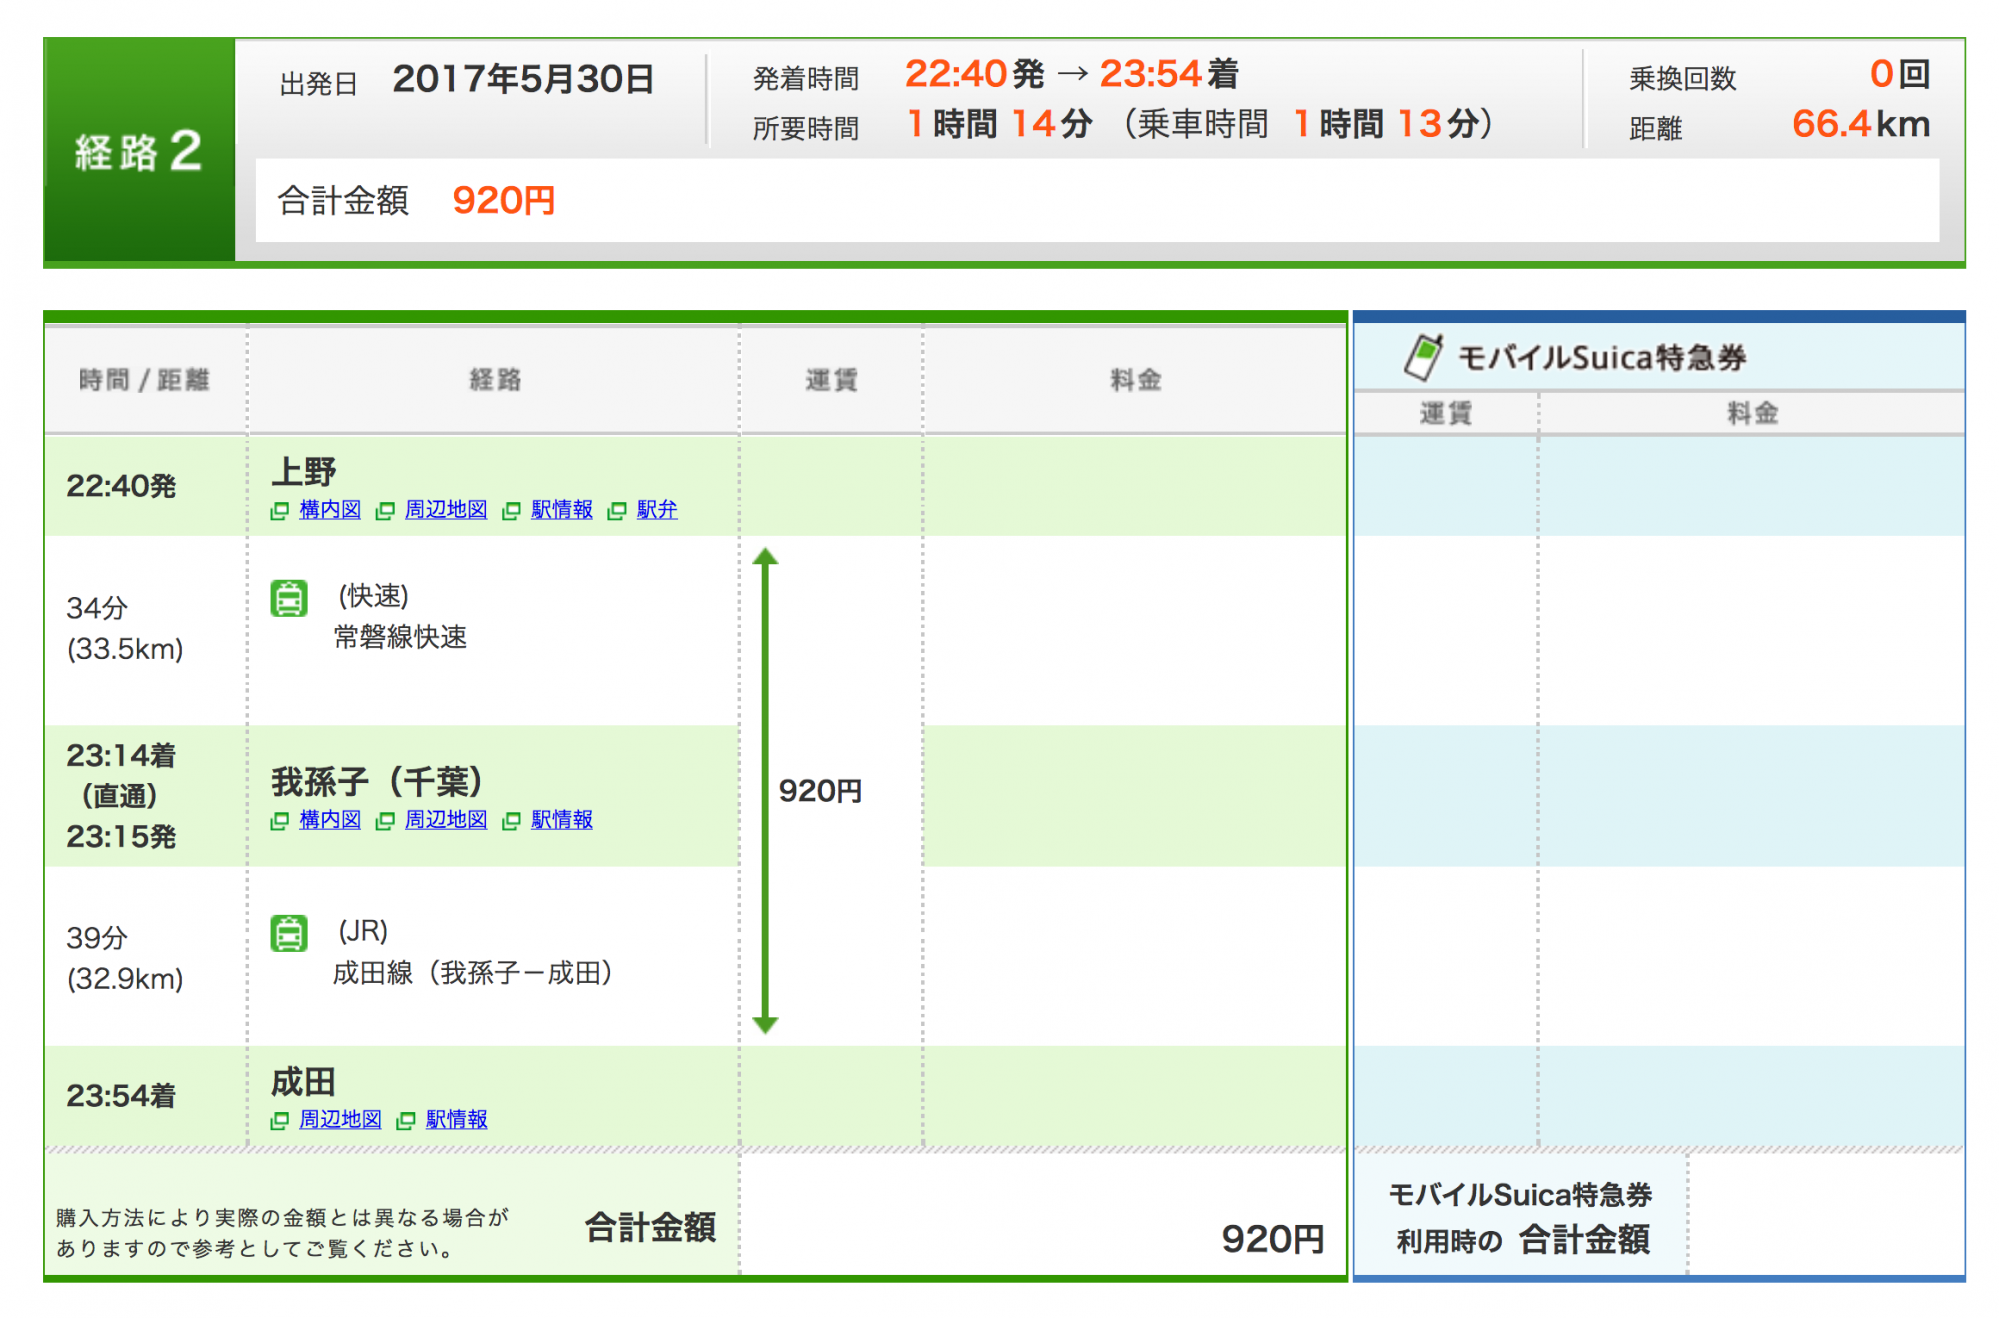Click the mobile phone icon by モバイルSuica特急券

pyautogui.click(x=1423, y=357)
